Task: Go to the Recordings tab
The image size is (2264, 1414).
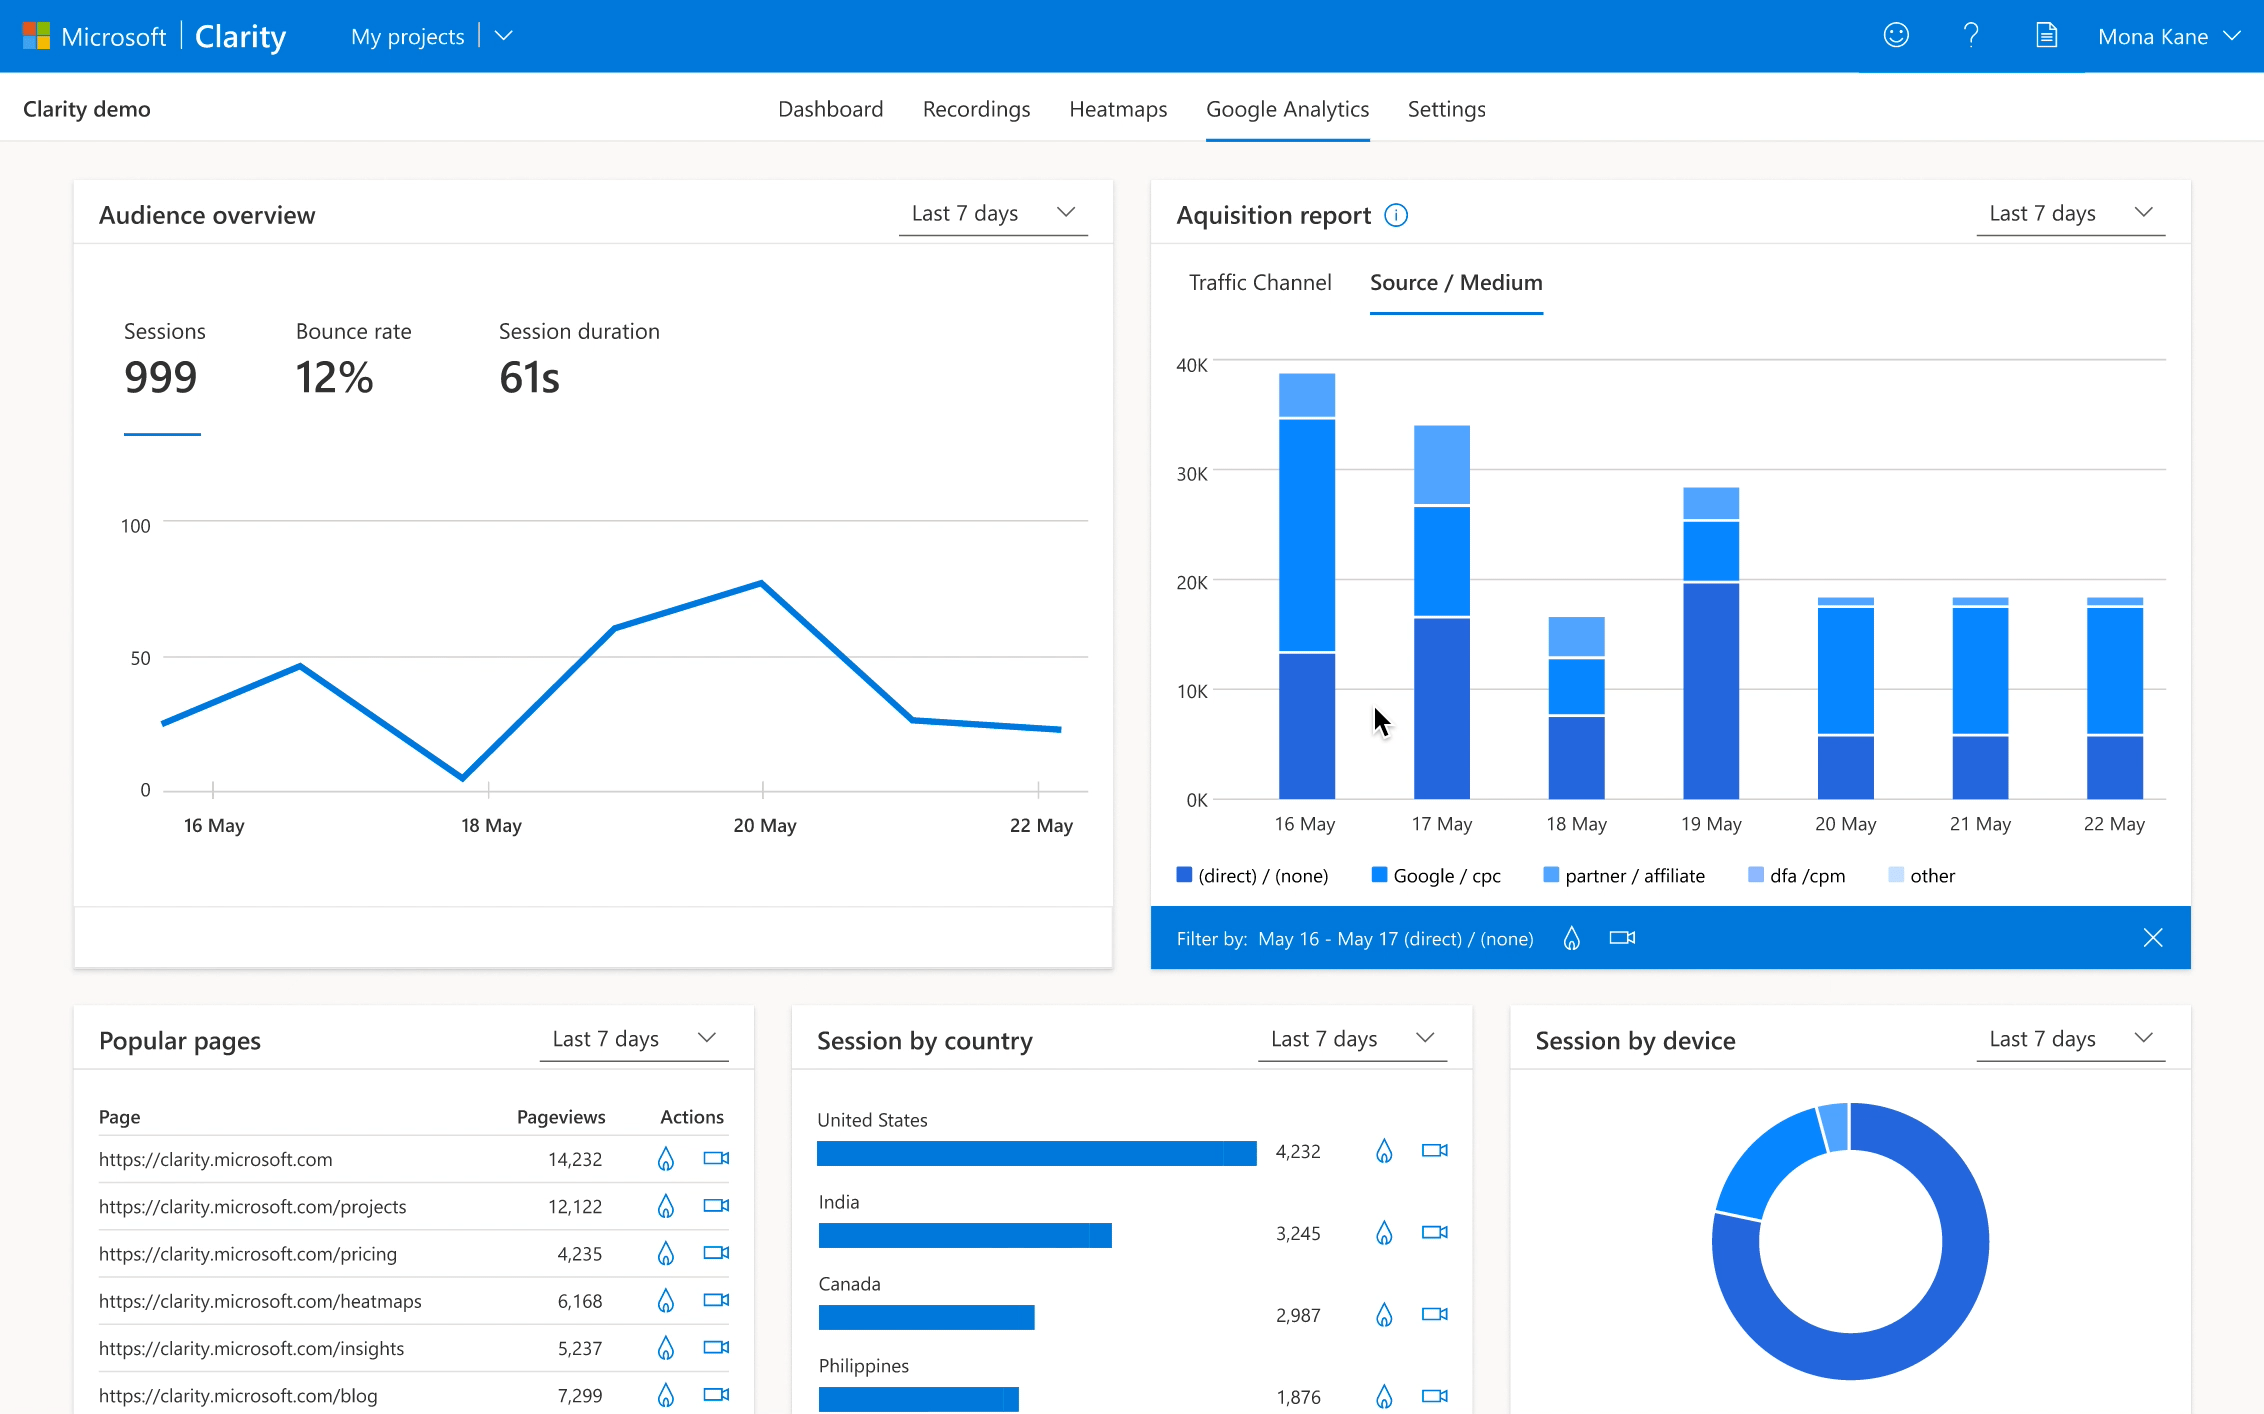Action: coord(976,109)
